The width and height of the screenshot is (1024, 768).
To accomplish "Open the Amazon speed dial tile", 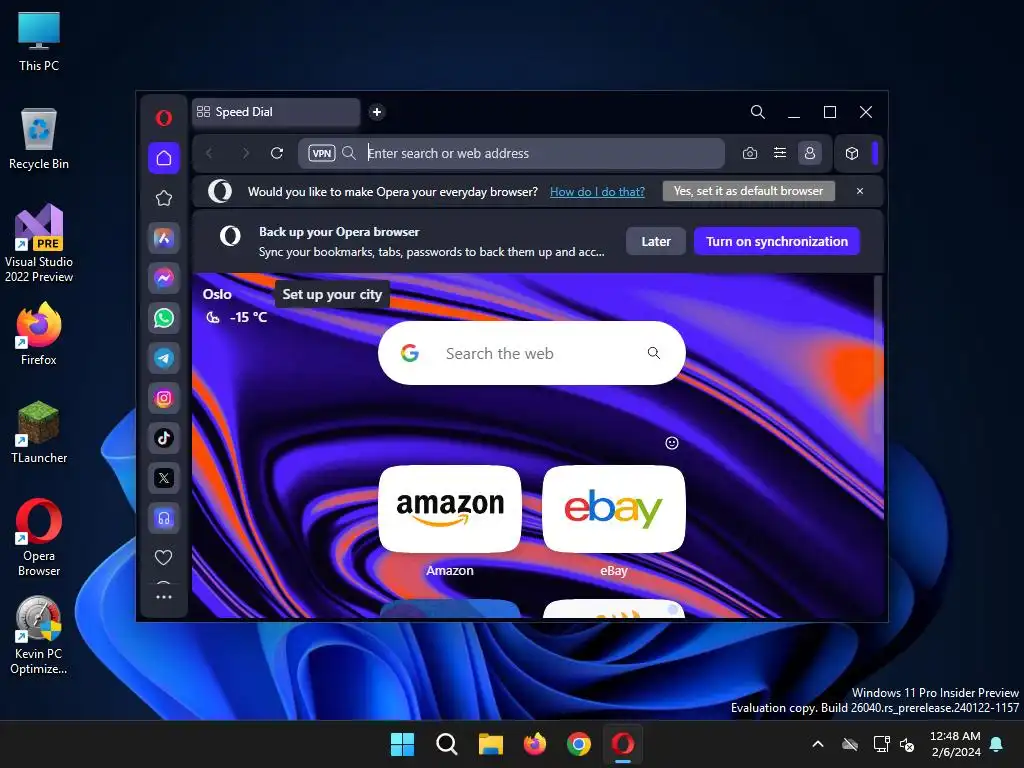I will [450, 509].
